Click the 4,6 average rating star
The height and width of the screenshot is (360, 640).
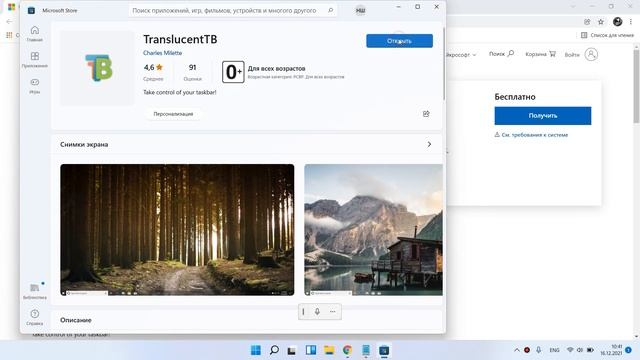point(159,67)
